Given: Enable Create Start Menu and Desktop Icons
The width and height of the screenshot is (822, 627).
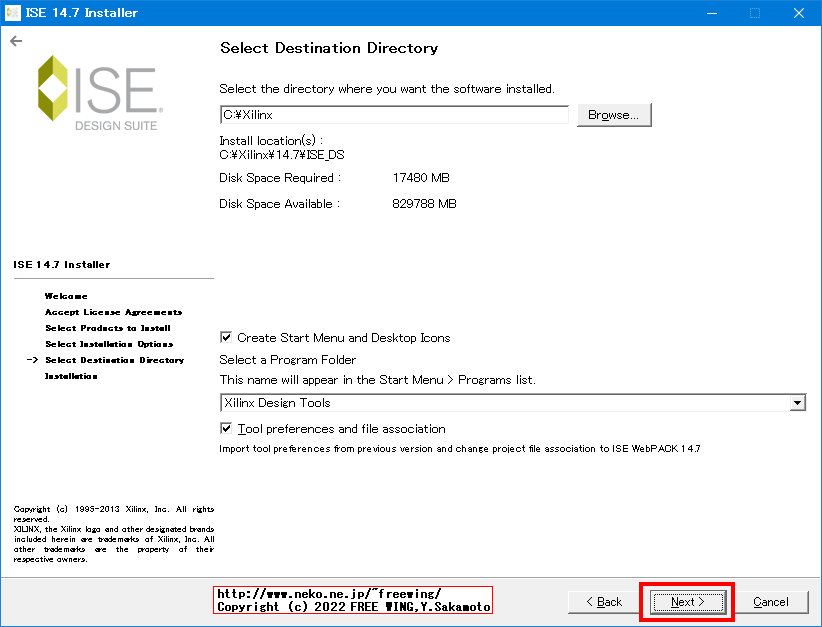Looking at the screenshot, I should [x=227, y=338].
